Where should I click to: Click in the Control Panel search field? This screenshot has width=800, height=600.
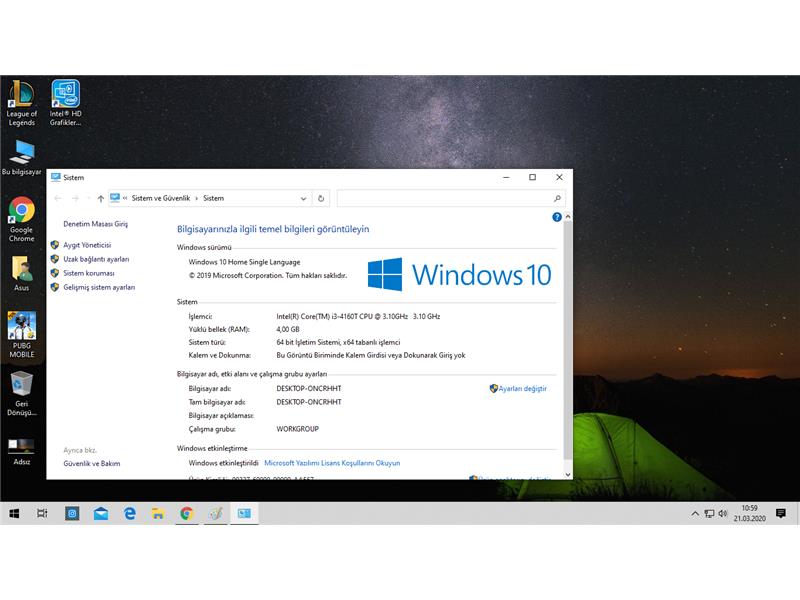pyautogui.click(x=451, y=198)
